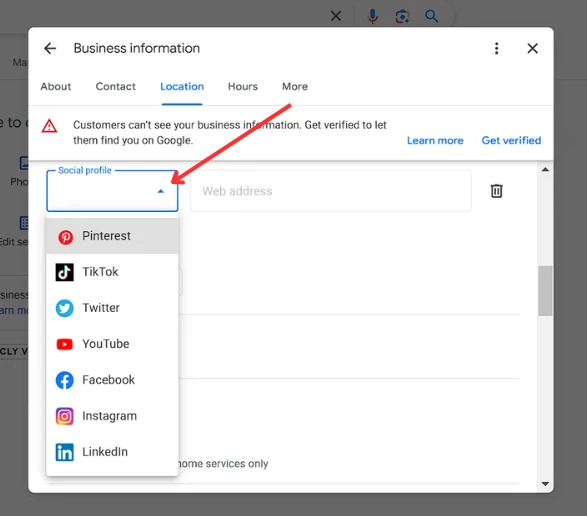Click the dialog's vertical scrollbar thumb
The height and width of the screenshot is (516, 587).
tap(545, 291)
